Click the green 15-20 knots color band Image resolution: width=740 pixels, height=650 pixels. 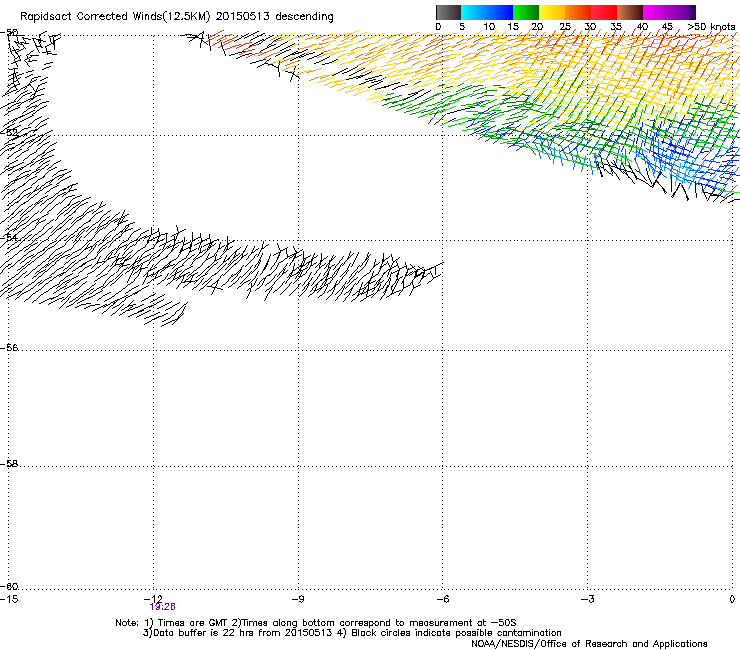coord(526,12)
